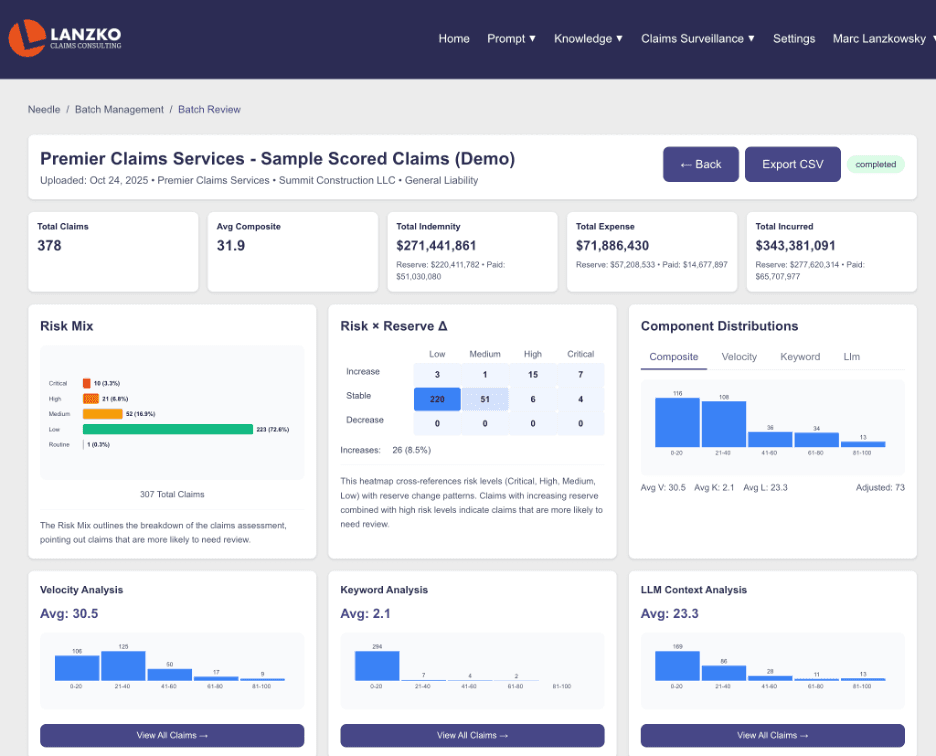View All Claims under Velocity Analysis
This screenshot has width=936, height=756.
click(171, 735)
